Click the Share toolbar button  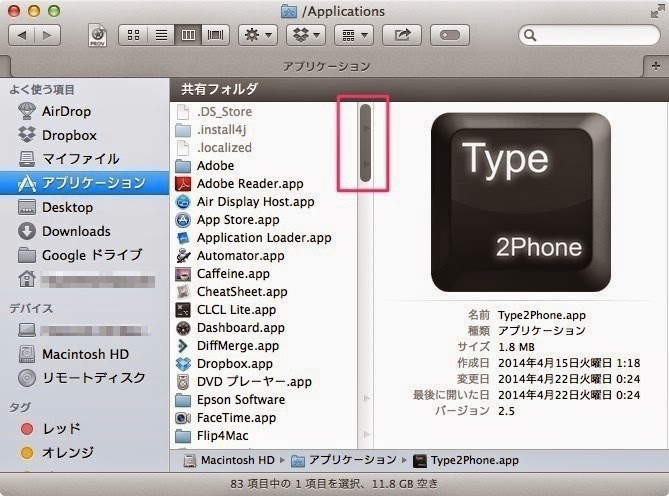coord(402,35)
